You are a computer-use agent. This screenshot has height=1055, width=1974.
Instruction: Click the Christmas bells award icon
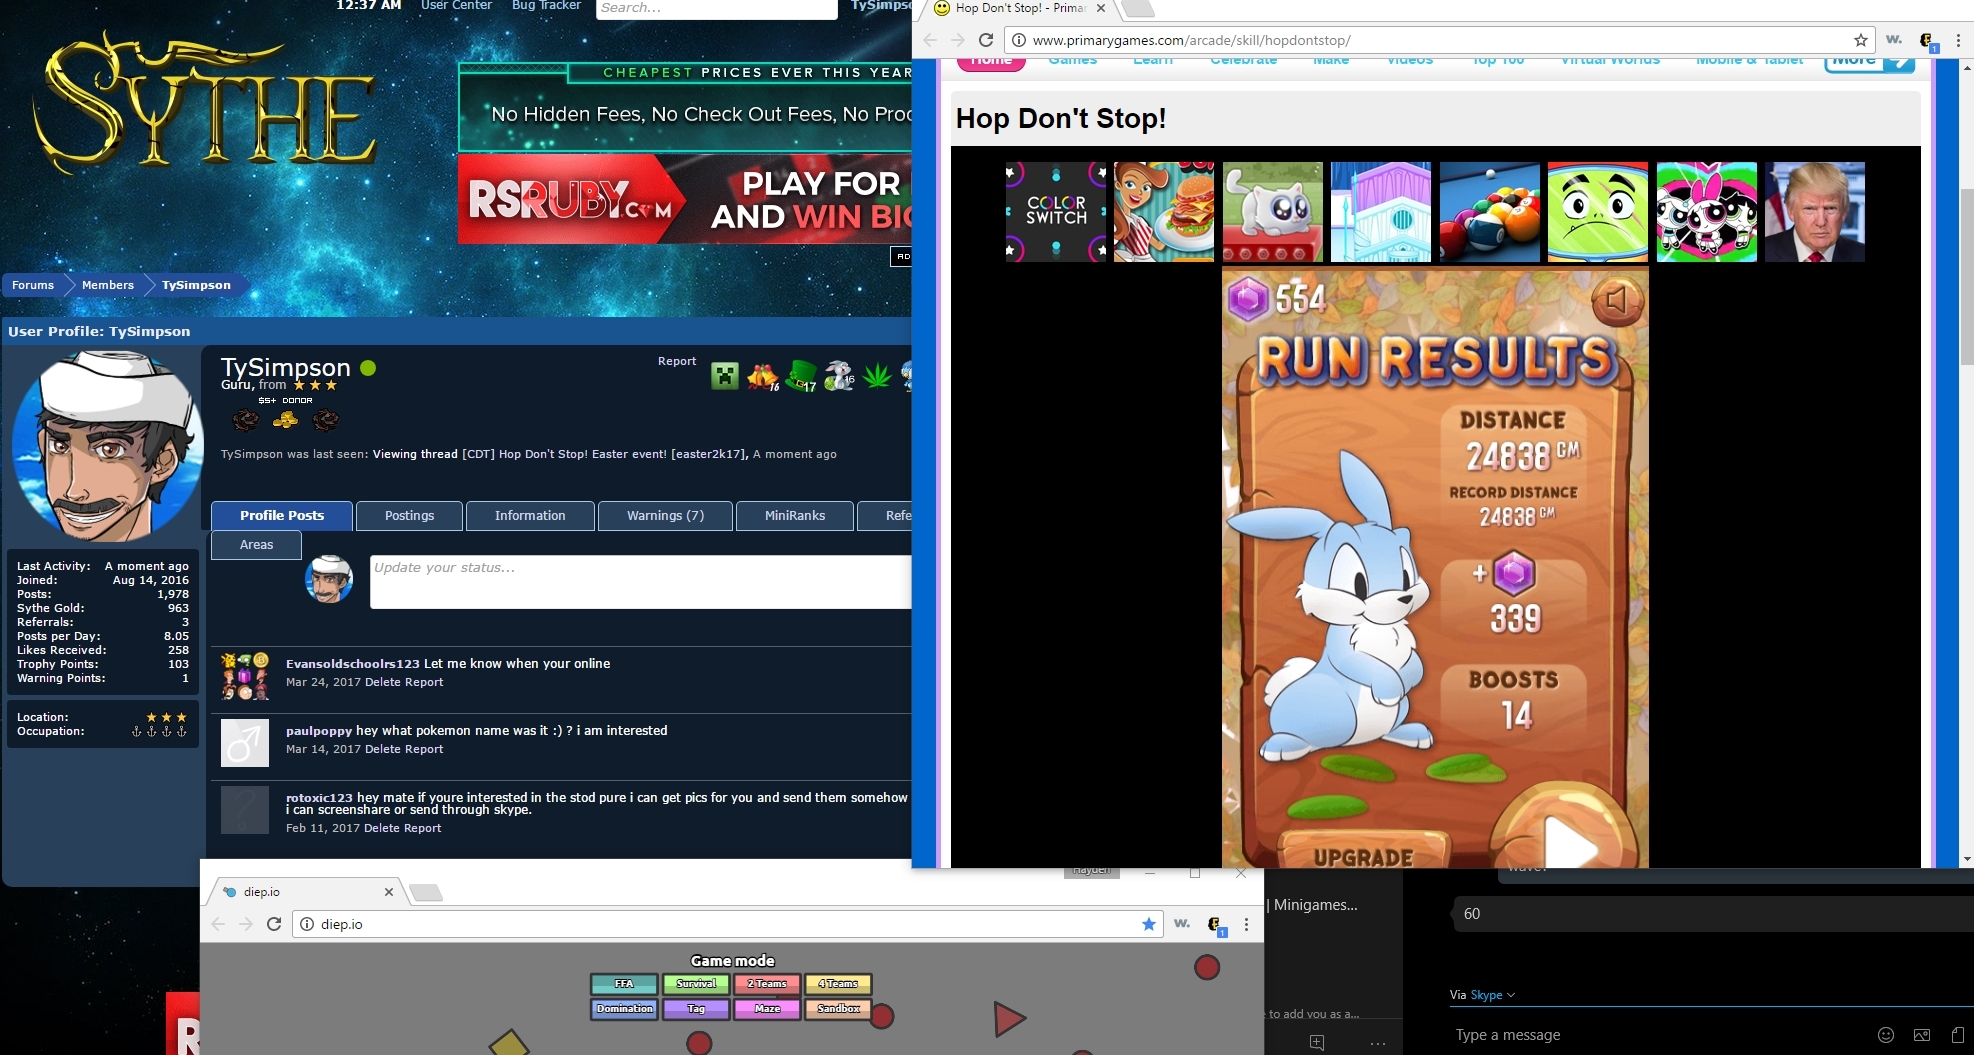click(763, 376)
